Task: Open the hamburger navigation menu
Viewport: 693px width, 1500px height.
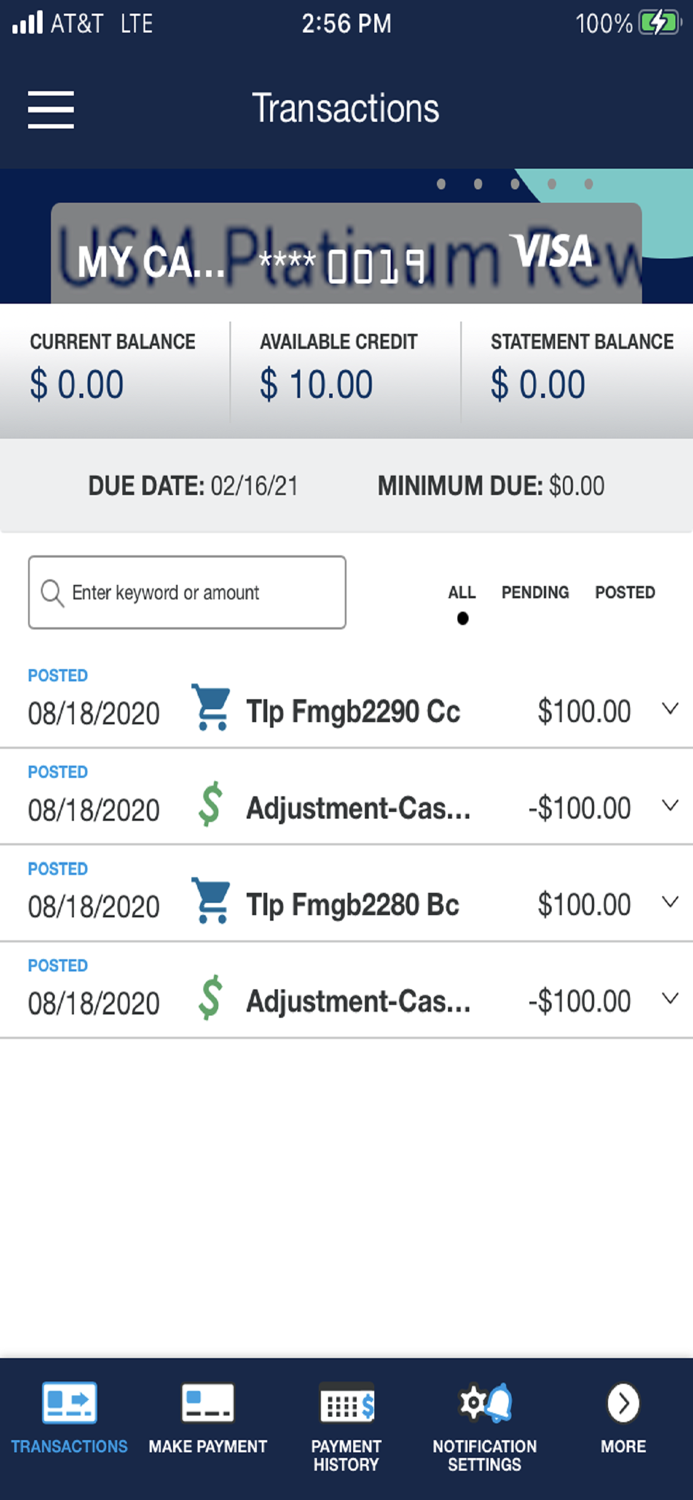Action: coord(50,110)
